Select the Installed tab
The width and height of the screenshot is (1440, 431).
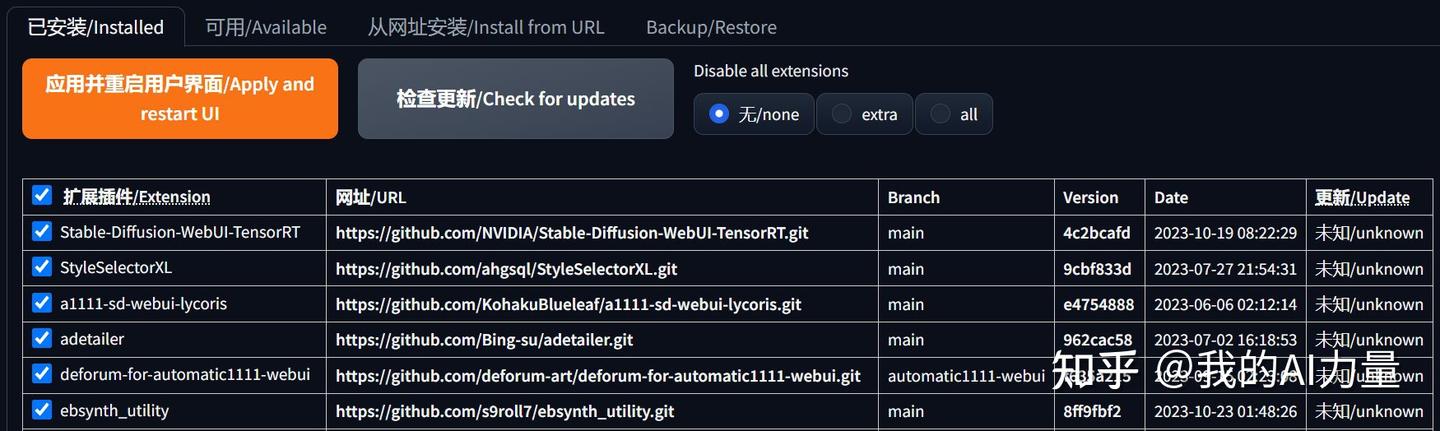tap(96, 27)
